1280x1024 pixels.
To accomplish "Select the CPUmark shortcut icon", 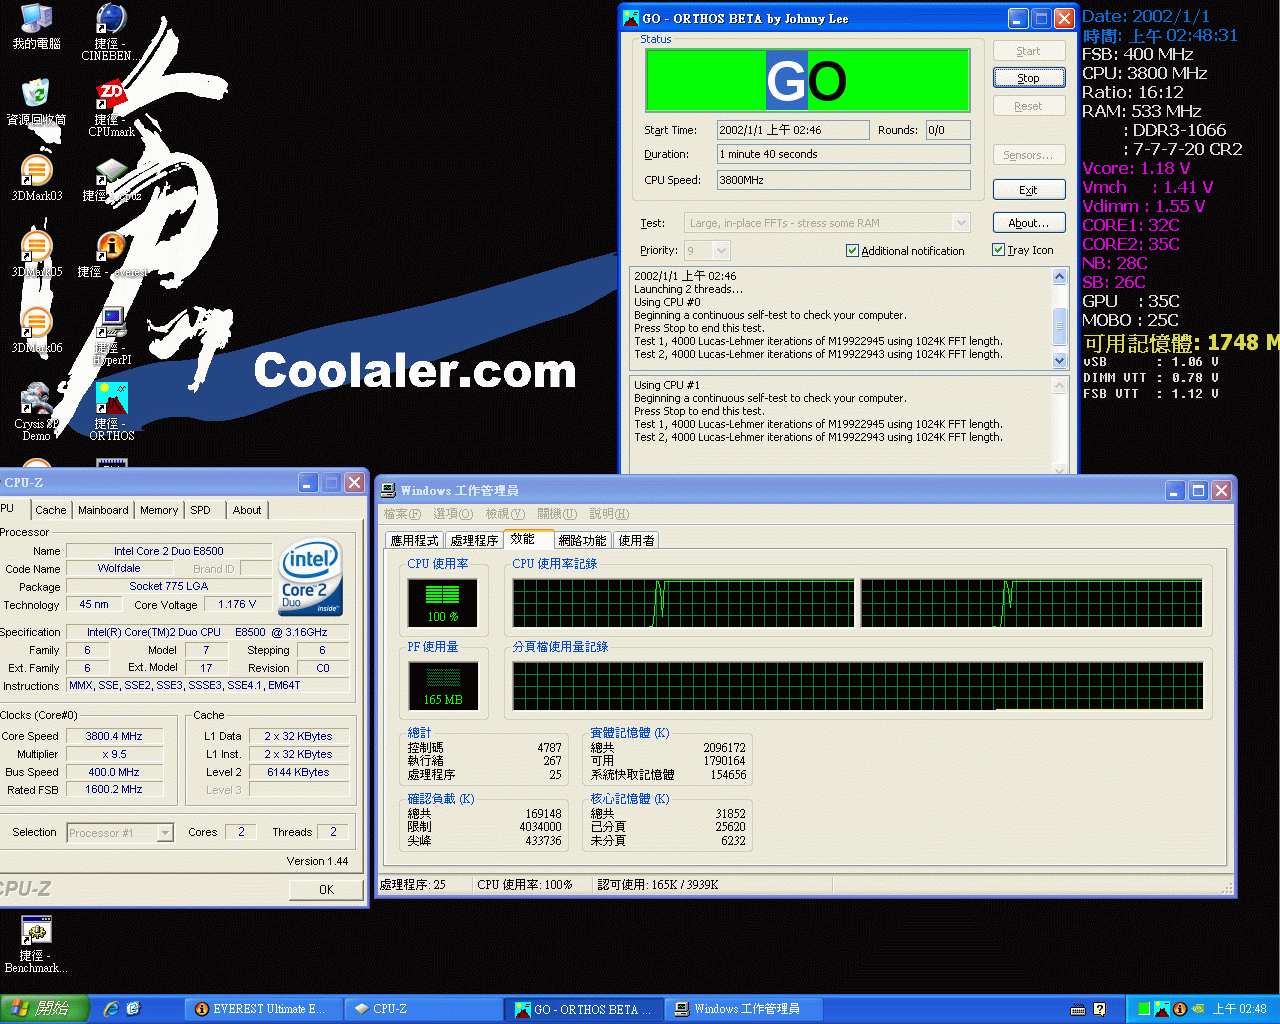I will coord(111,108).
